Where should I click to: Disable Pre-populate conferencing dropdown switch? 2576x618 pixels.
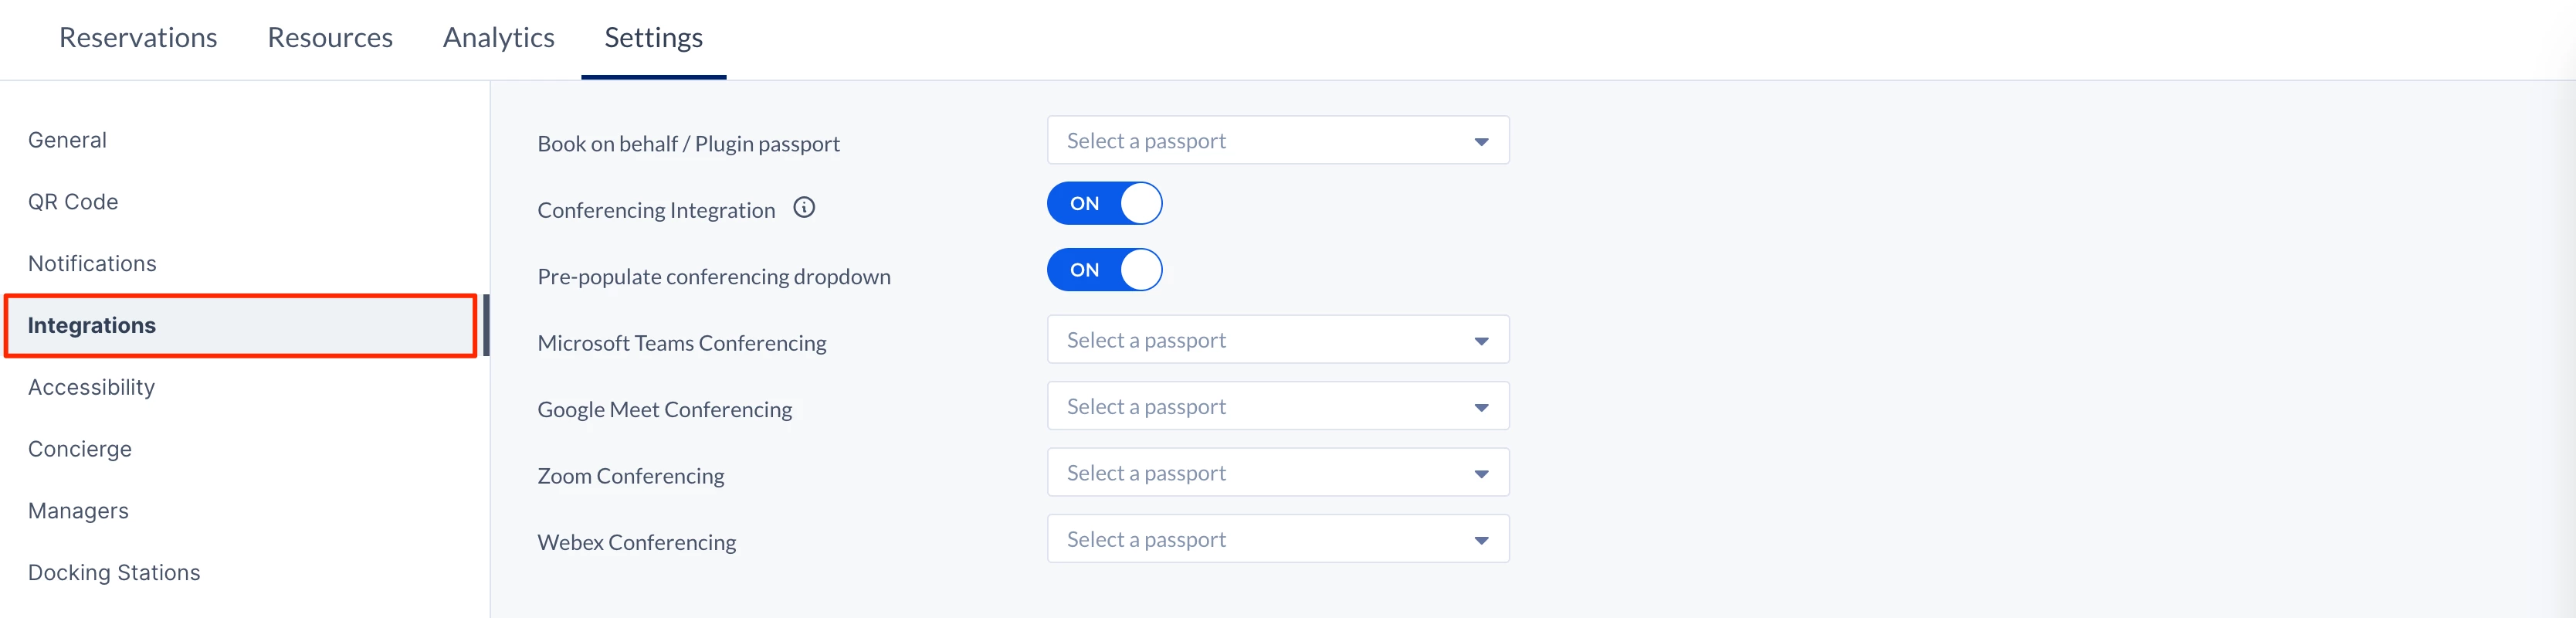click(x=1104, y=270)
